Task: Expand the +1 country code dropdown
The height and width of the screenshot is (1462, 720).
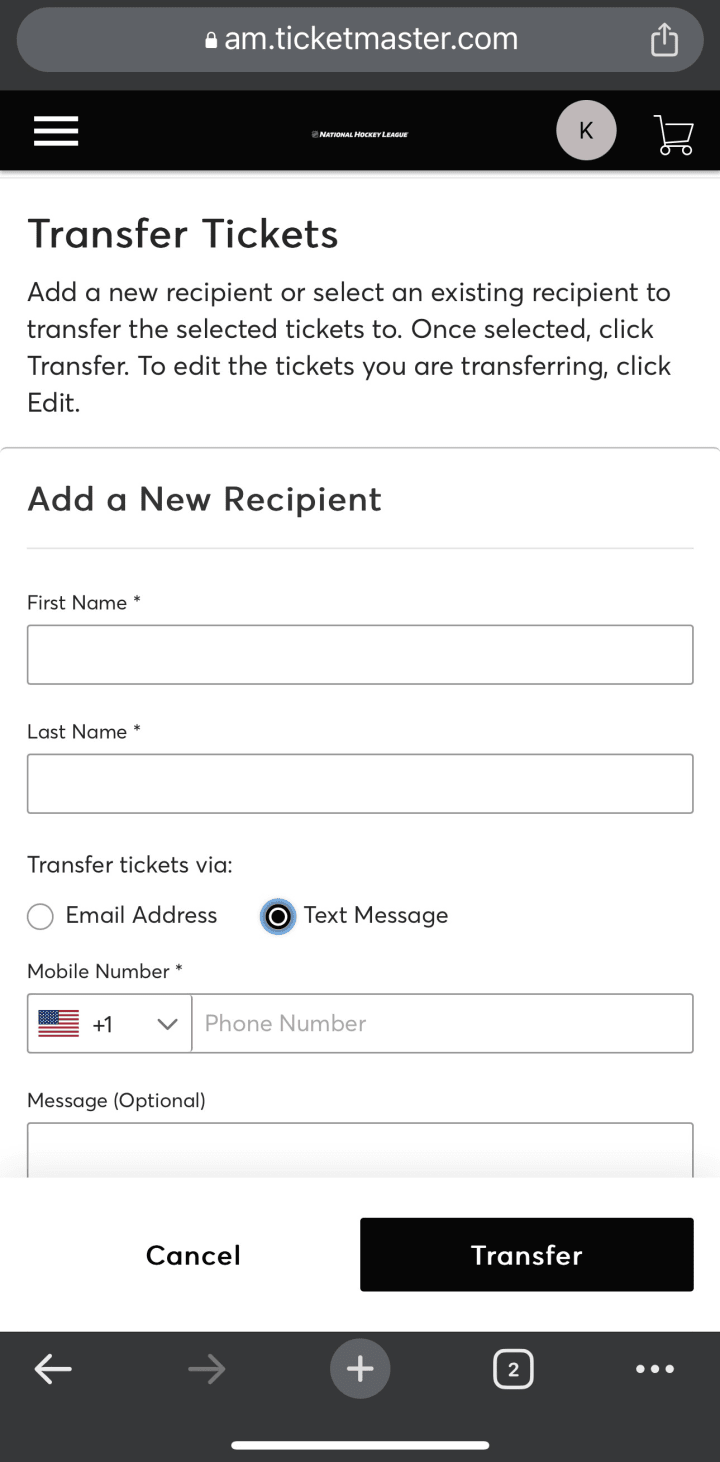Action: coord(167,1024)
